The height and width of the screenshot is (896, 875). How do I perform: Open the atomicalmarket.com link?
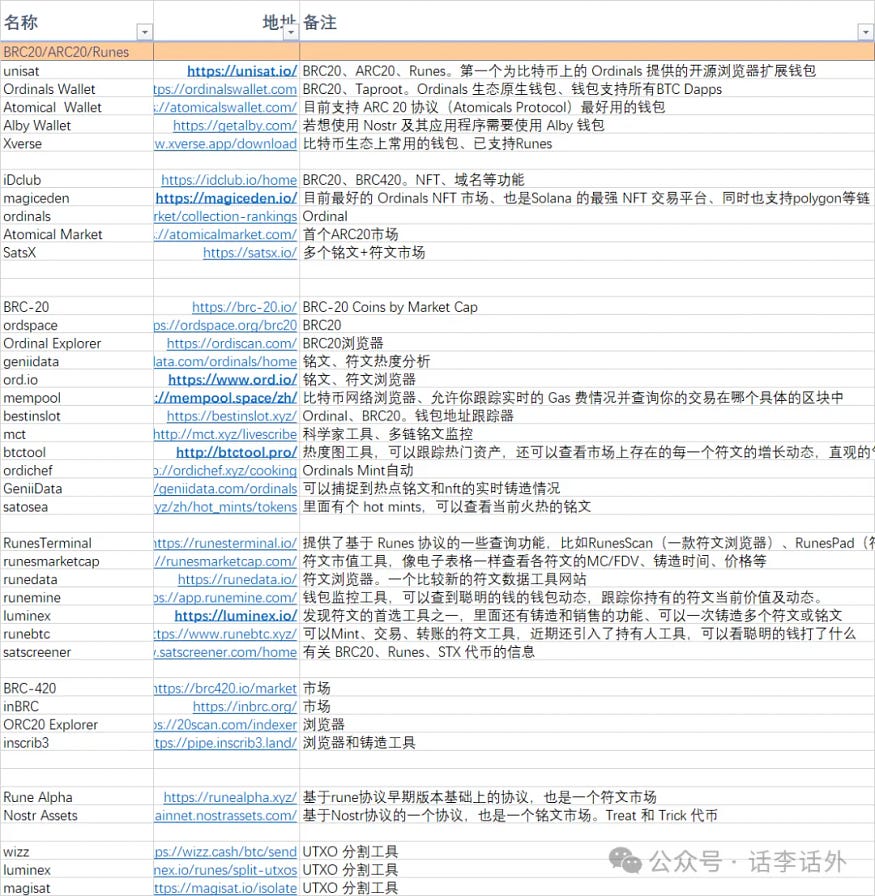[x=225, y=234]
